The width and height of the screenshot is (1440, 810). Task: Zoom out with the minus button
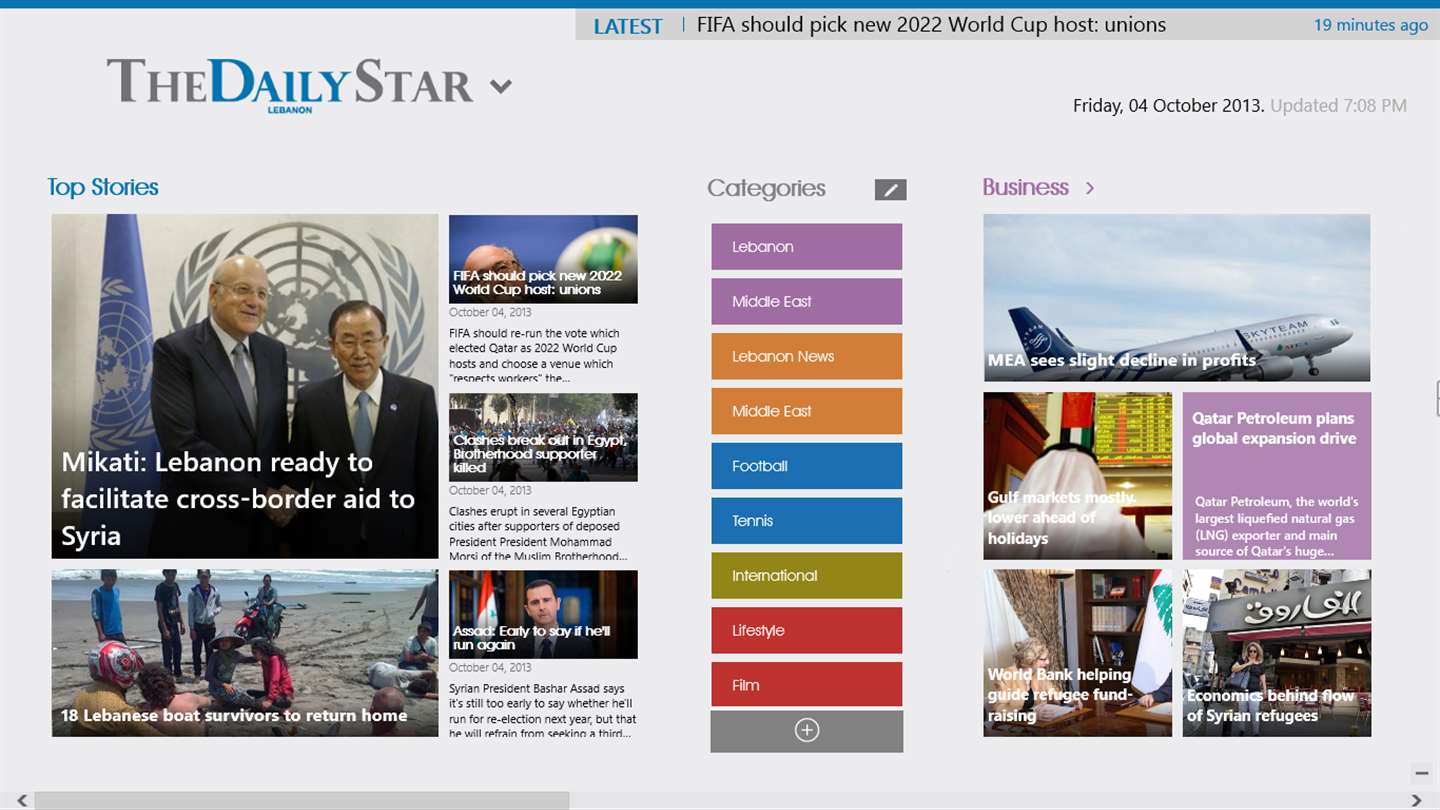click(1421, 773)
